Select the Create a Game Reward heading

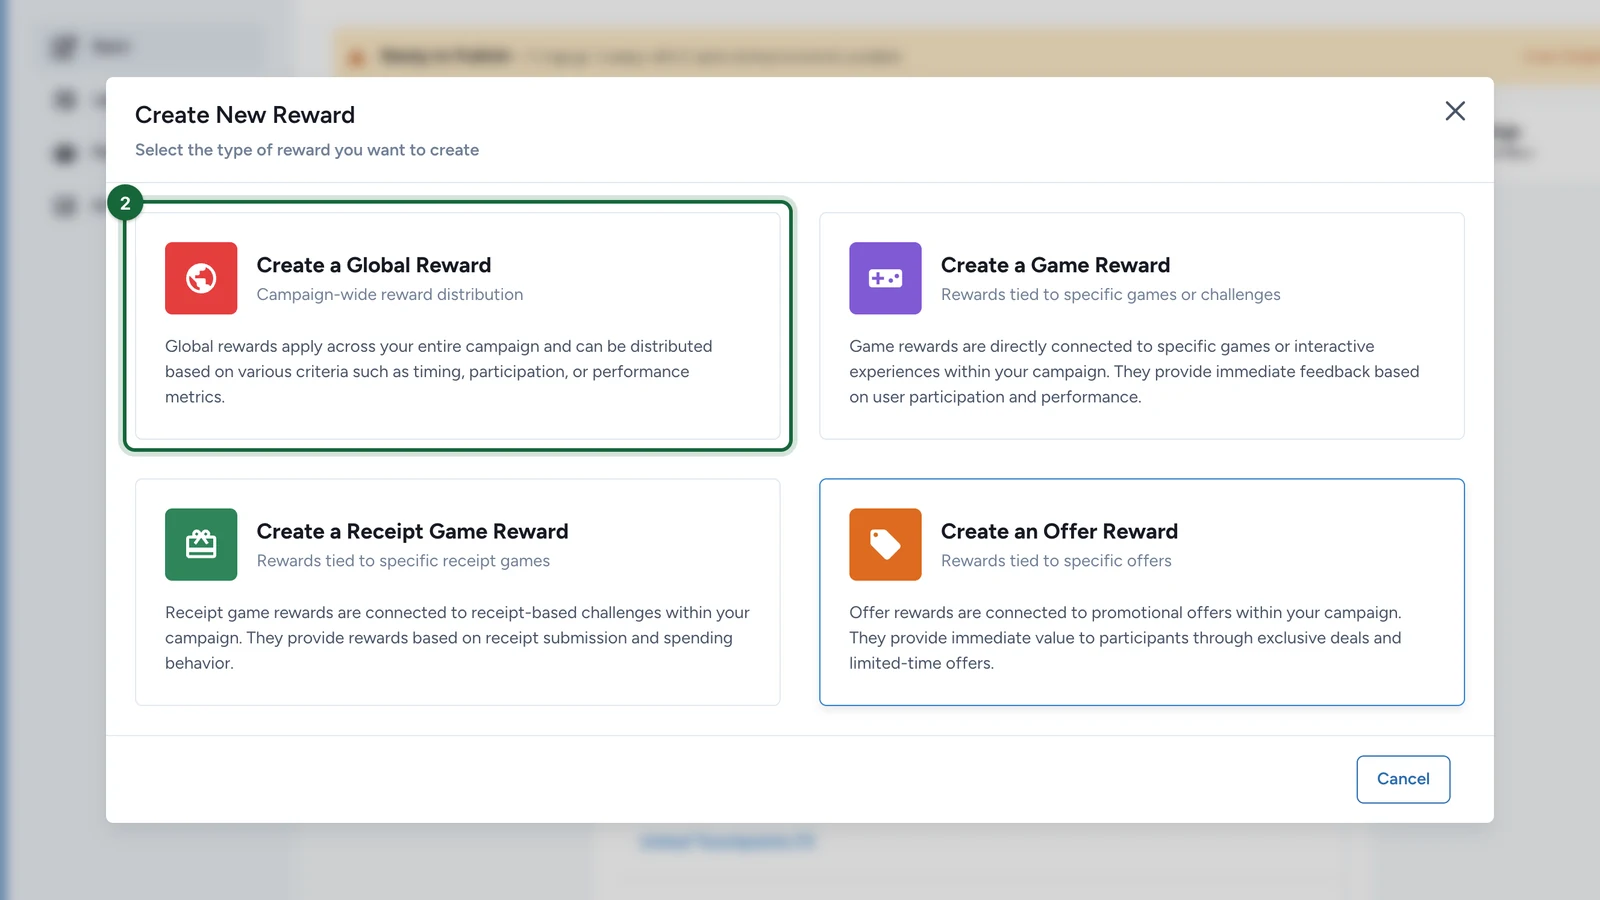(x=1055, y=265)
